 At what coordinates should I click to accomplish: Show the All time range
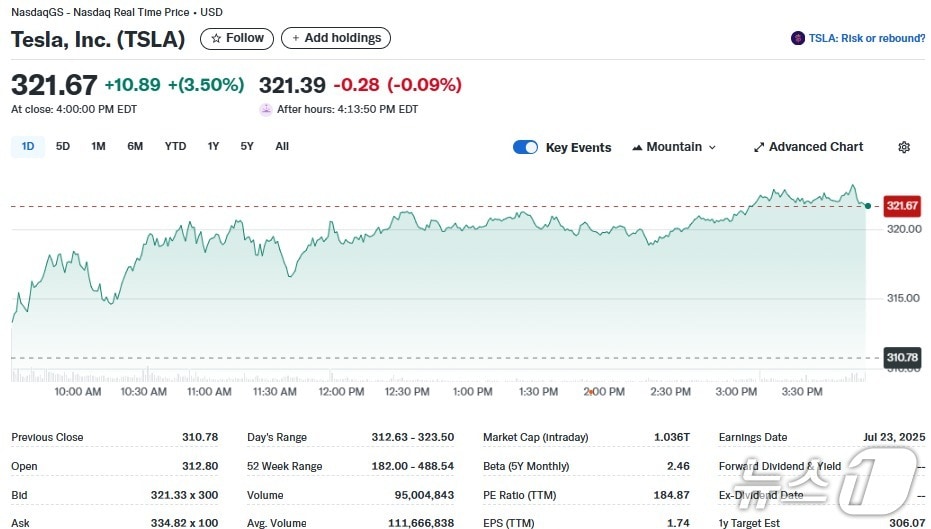click(x=282, y=146)
